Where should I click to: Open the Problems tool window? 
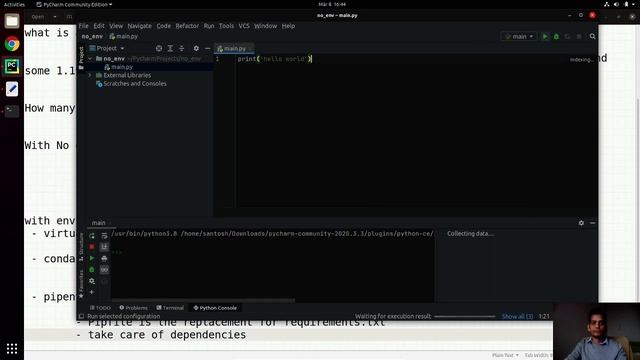(x=133, y=308)
